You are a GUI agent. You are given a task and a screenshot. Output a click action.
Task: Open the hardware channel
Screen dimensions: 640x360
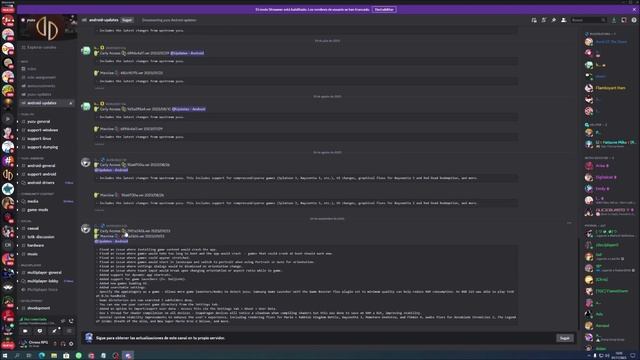coord(36,246)
